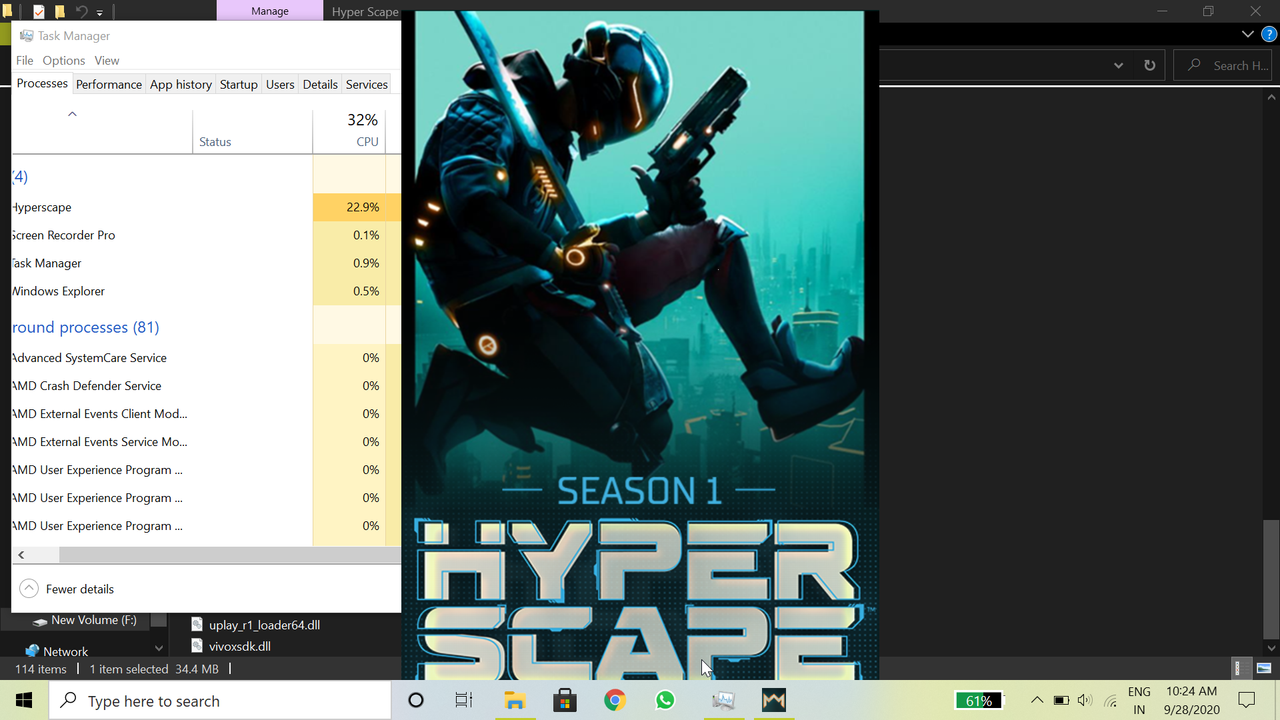Click the Background processes (81) group header
The image size is (1280, 720).
(x=86, y=327)
